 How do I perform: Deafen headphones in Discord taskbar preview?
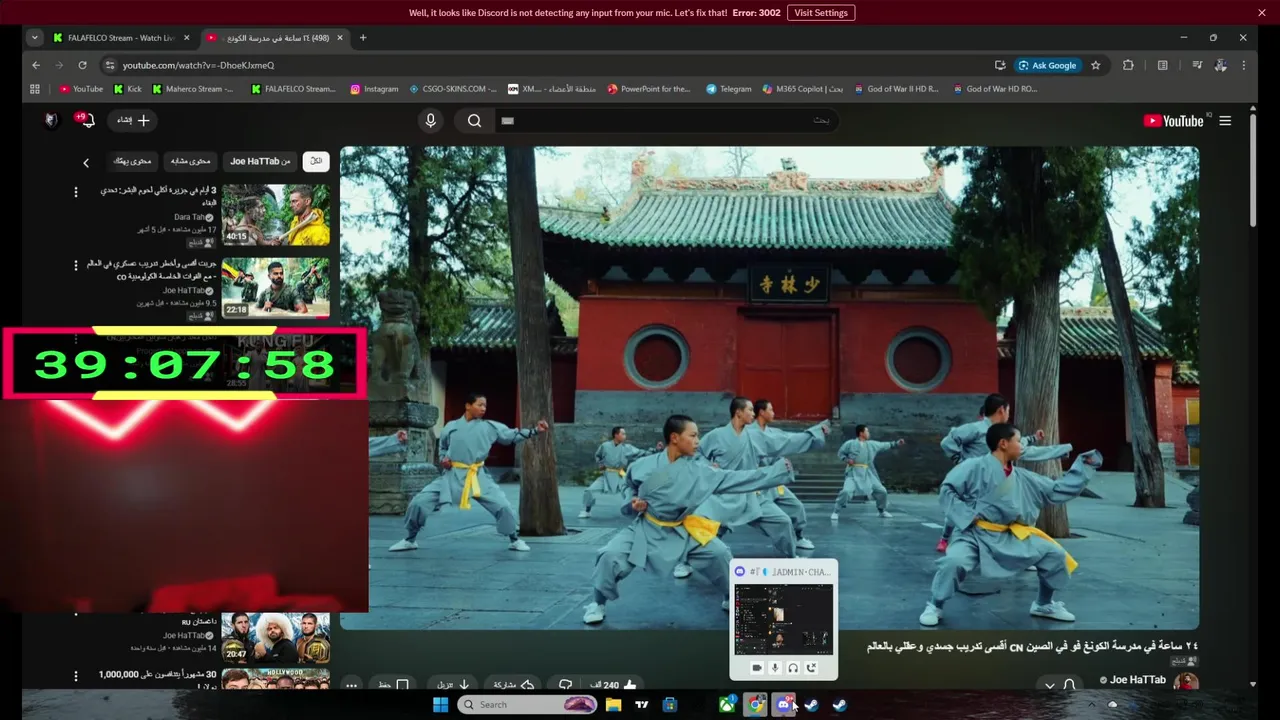coord(793,667)
